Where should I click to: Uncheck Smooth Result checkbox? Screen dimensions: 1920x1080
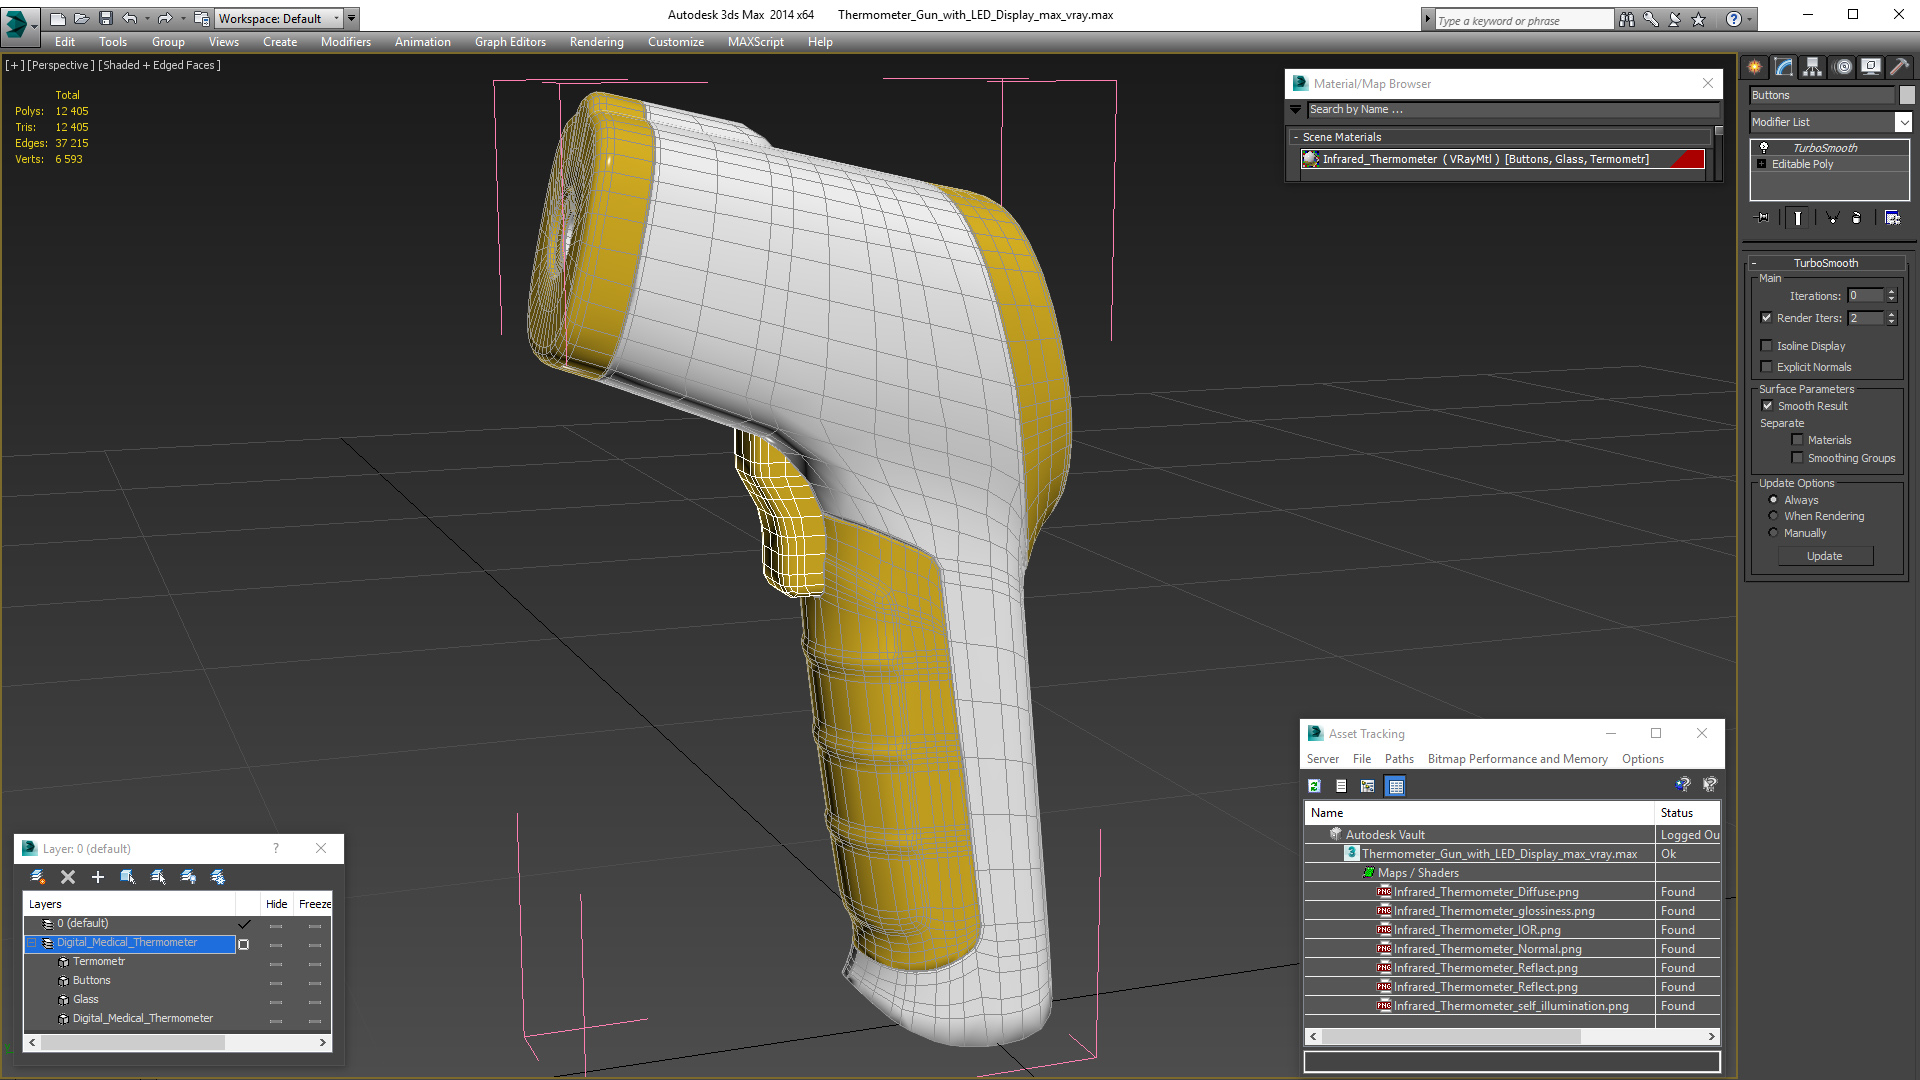(1767, 406)
